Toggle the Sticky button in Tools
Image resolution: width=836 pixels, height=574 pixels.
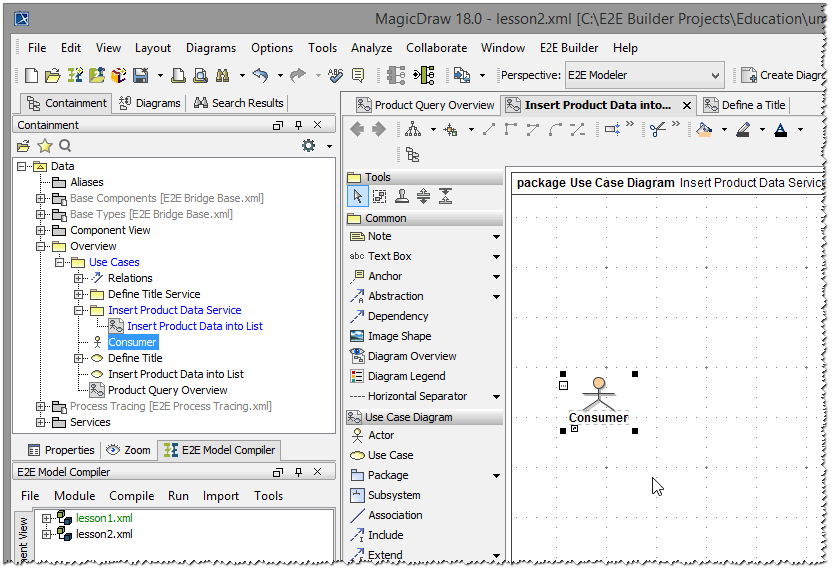pos(402,196)
